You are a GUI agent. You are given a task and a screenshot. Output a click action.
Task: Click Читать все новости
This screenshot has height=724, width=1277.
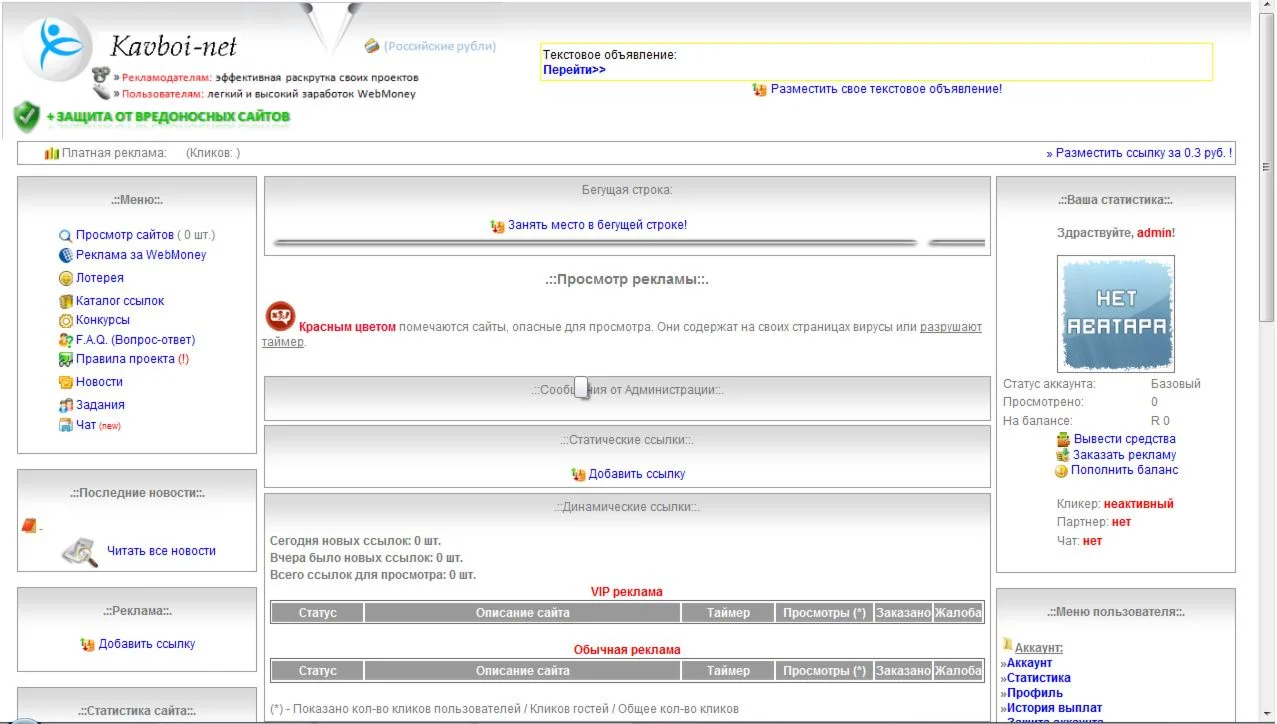click(x=161, y=551)
